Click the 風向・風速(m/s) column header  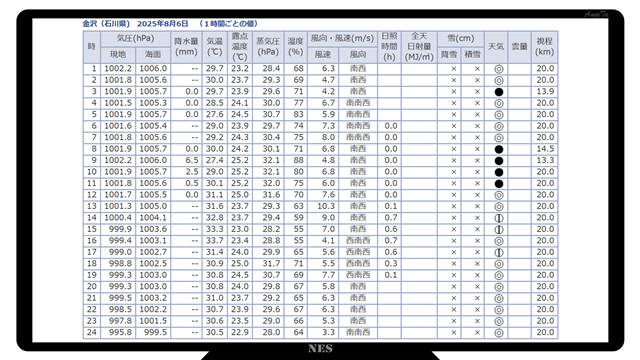pos(342,39)
